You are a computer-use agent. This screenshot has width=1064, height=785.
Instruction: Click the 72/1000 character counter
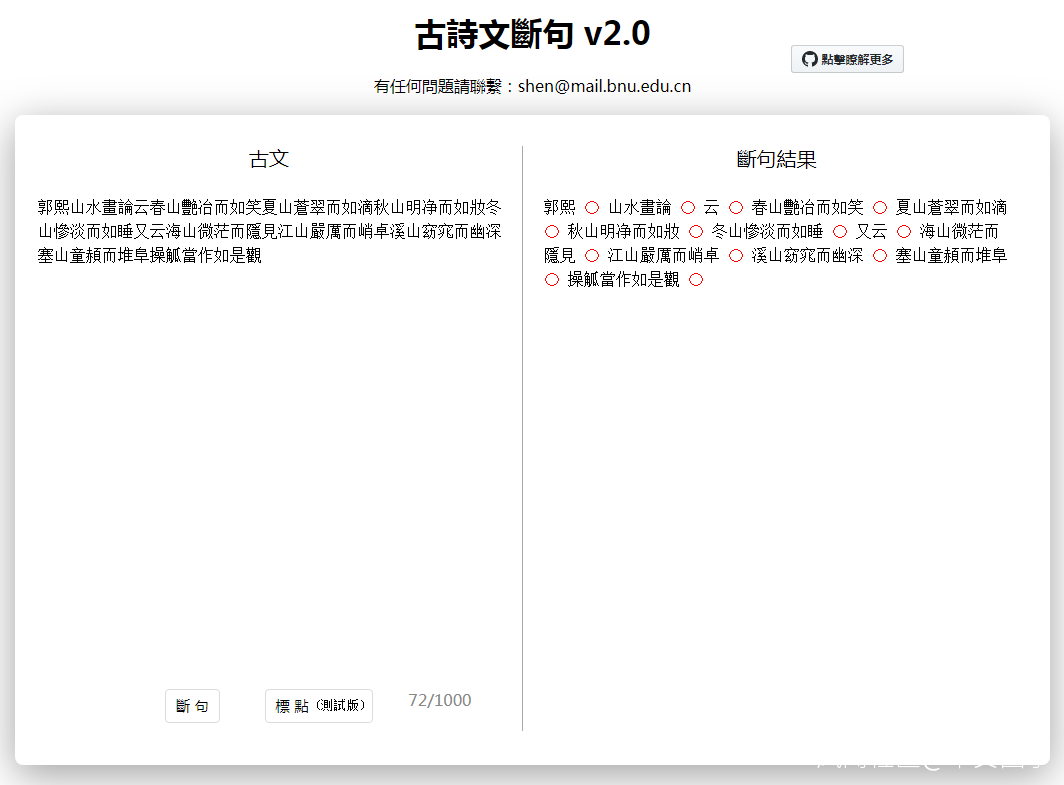point(439,700)
